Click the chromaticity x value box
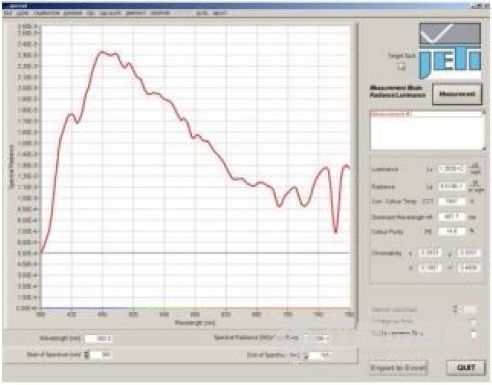The image size is (492, 385). click(x=430, y=253)
